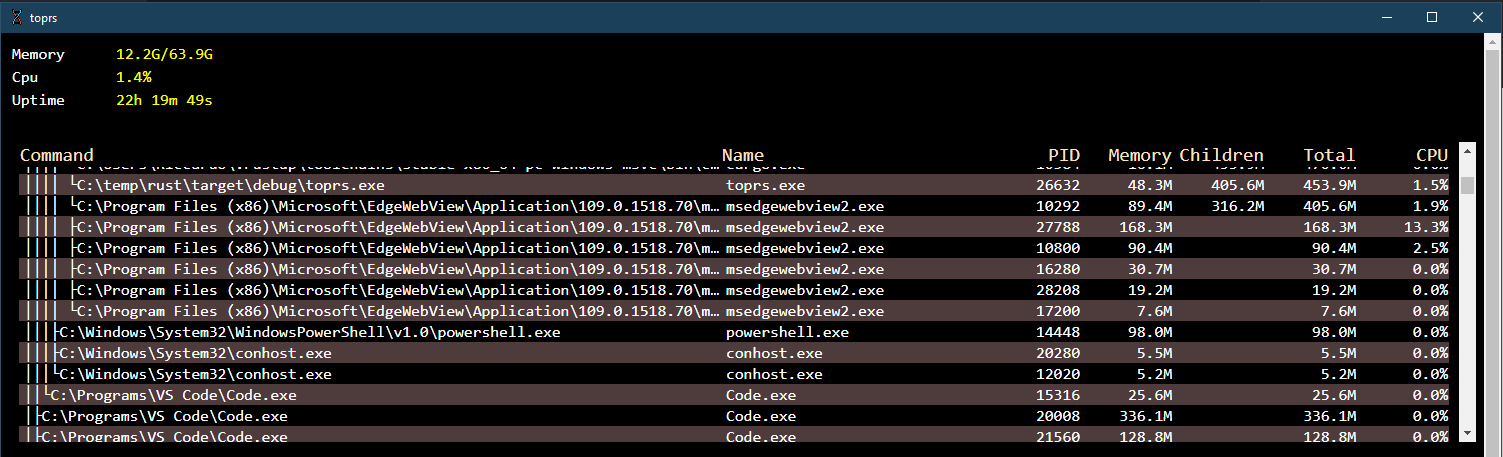Sort by the Command column header

point(57,155)
